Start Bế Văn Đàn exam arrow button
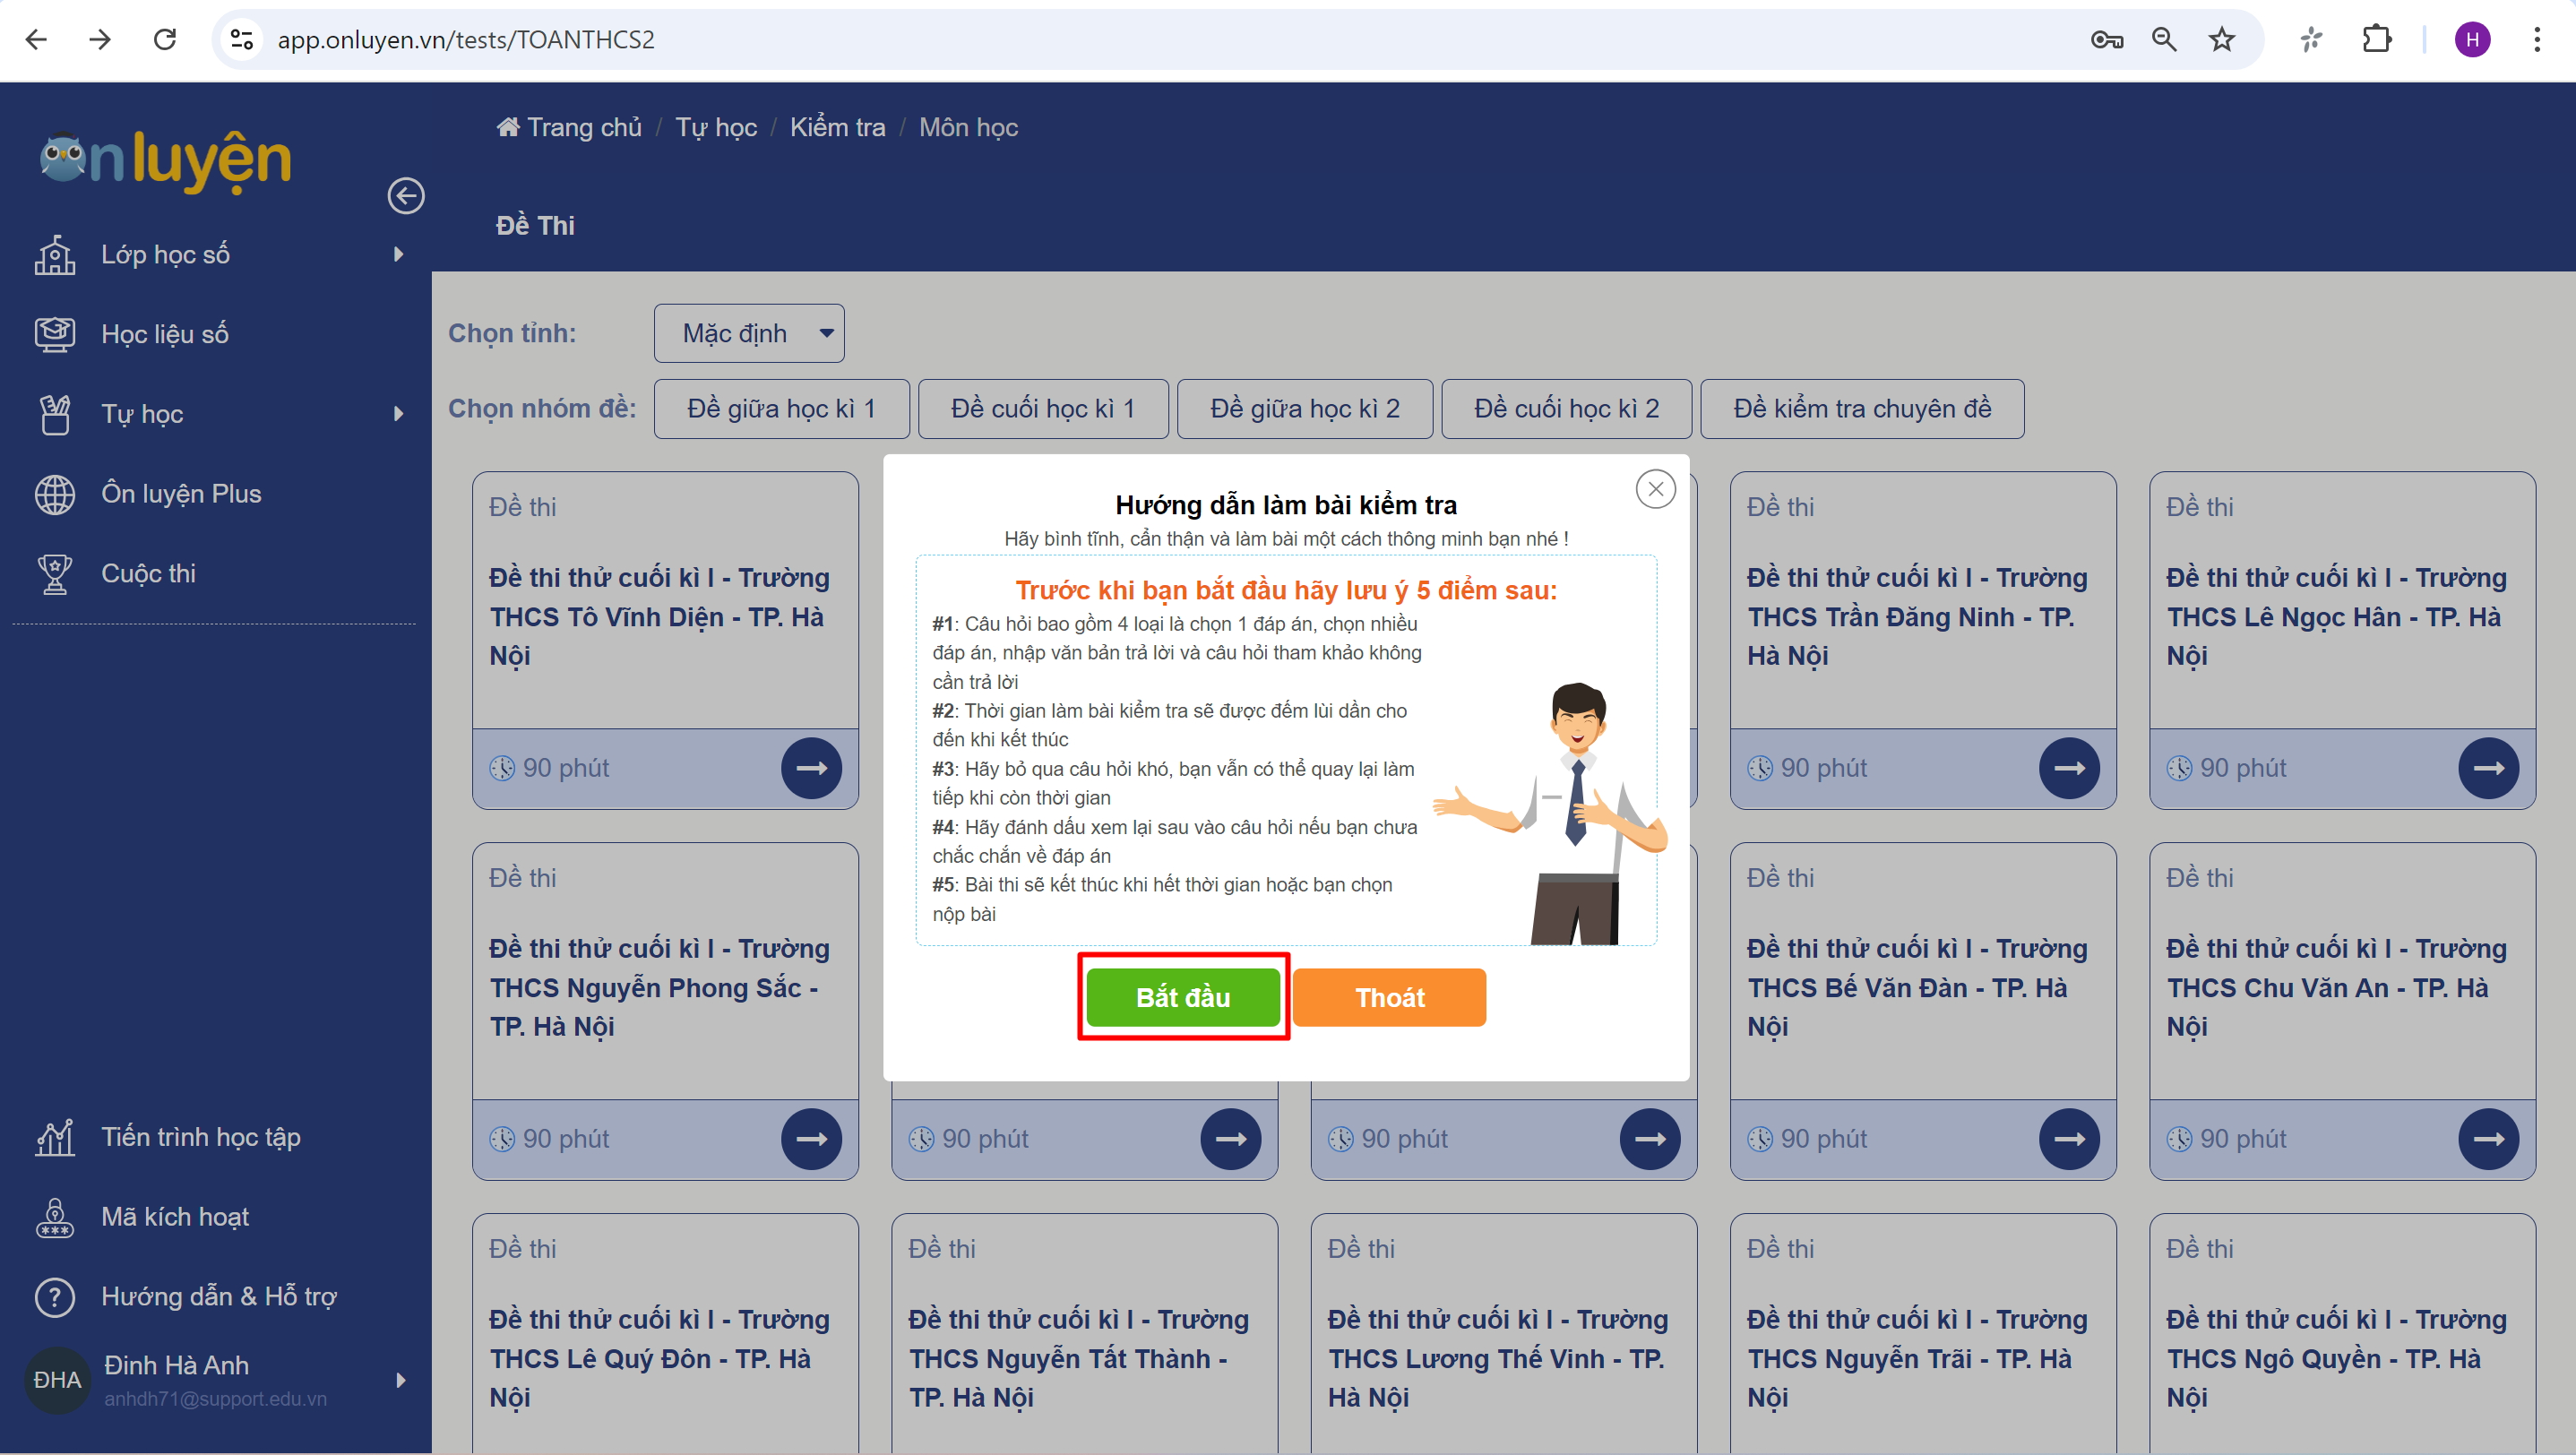The width and height of the screenshot is (2576, 1455). 2069,1139
